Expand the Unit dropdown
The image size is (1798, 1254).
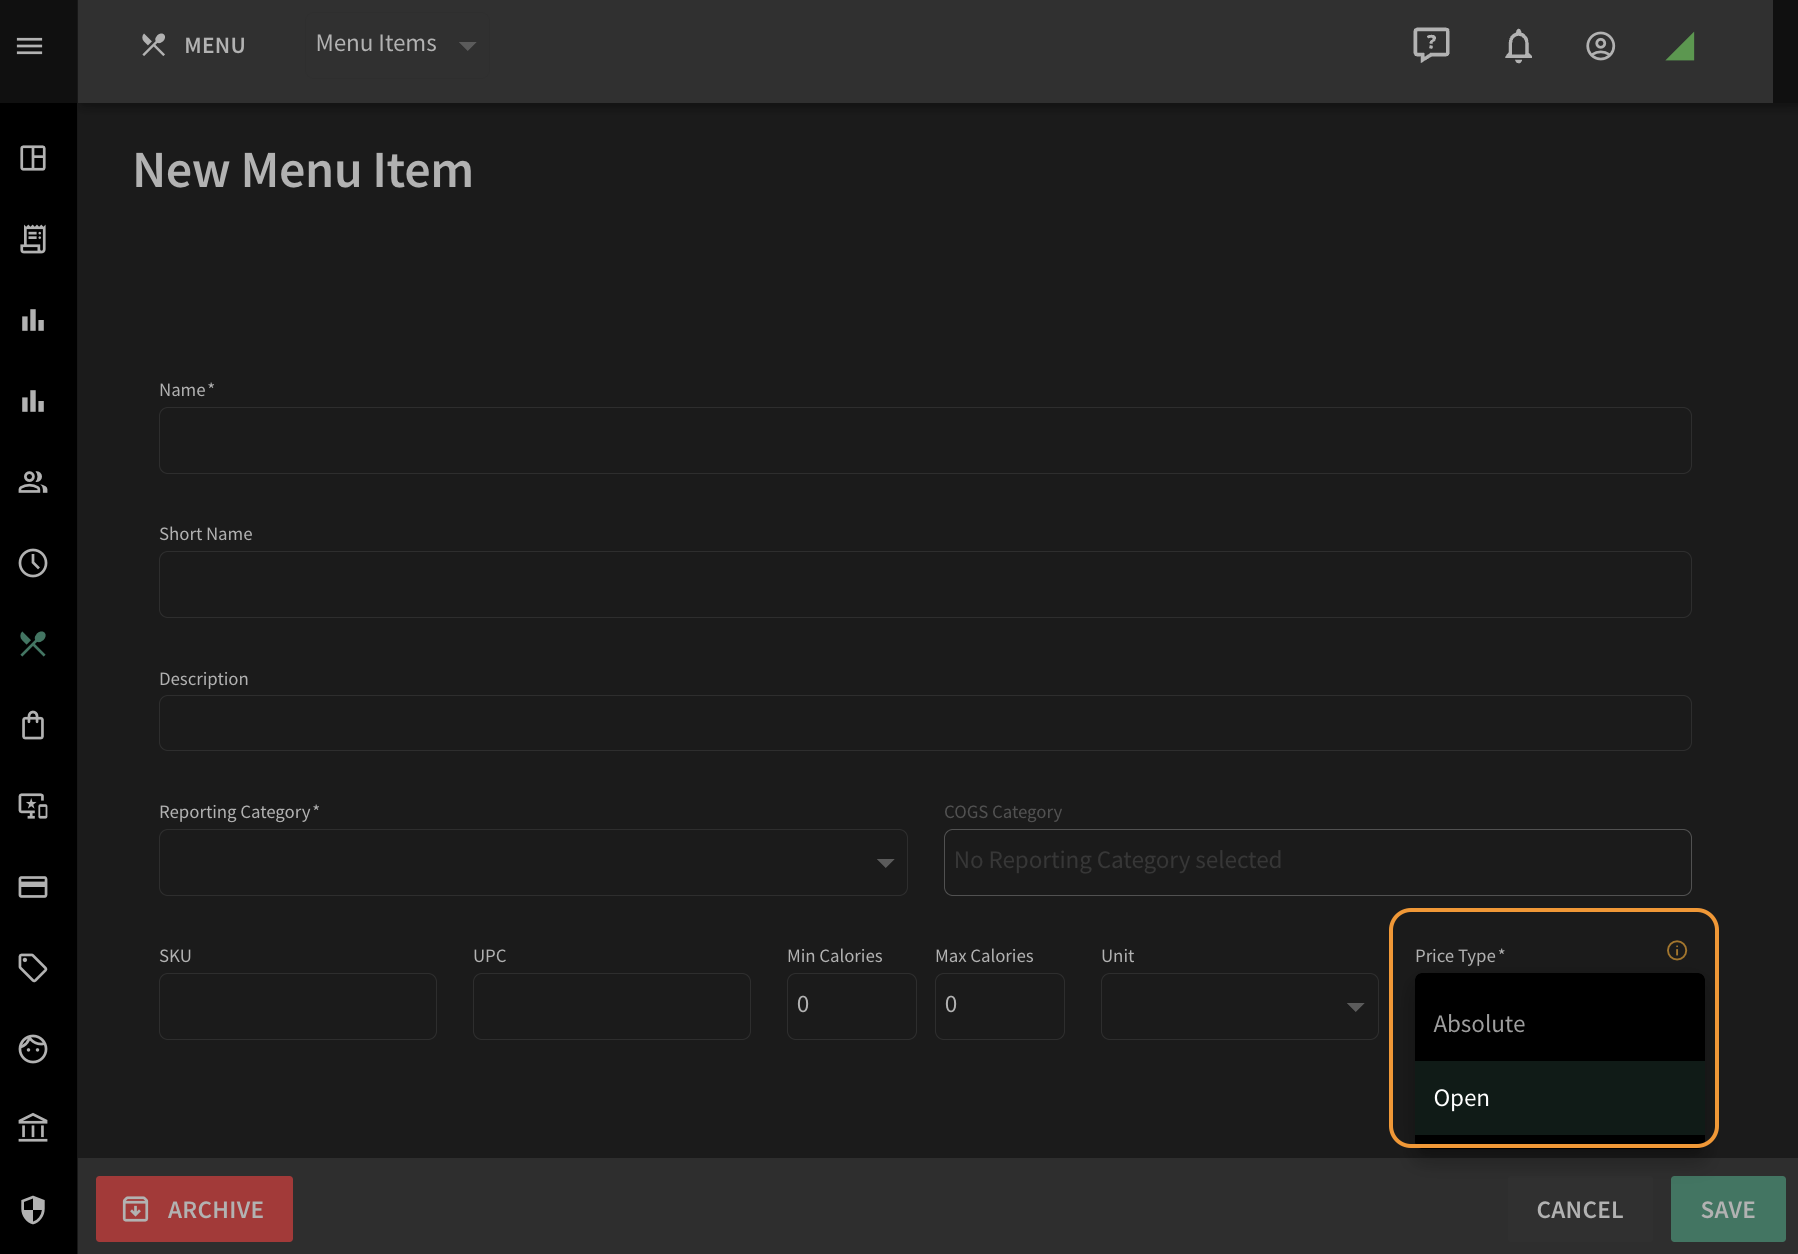1239,1006
